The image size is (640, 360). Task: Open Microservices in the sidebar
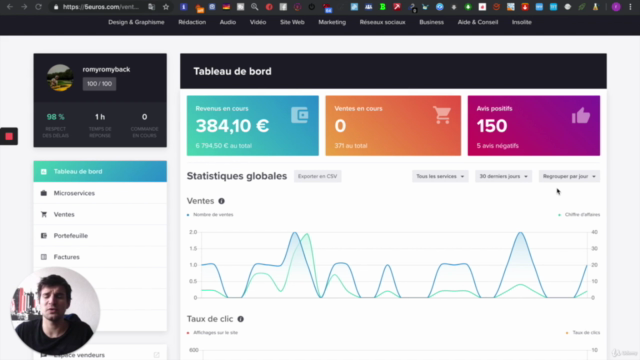point(100,193)
